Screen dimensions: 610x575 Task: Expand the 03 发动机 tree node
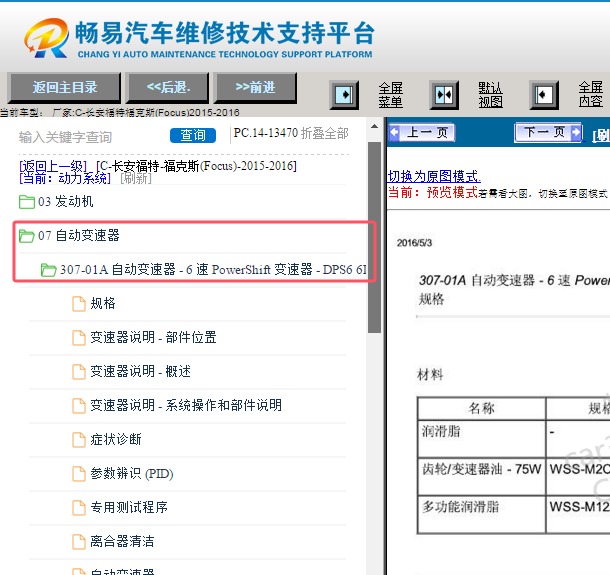(x=66, y=202)
